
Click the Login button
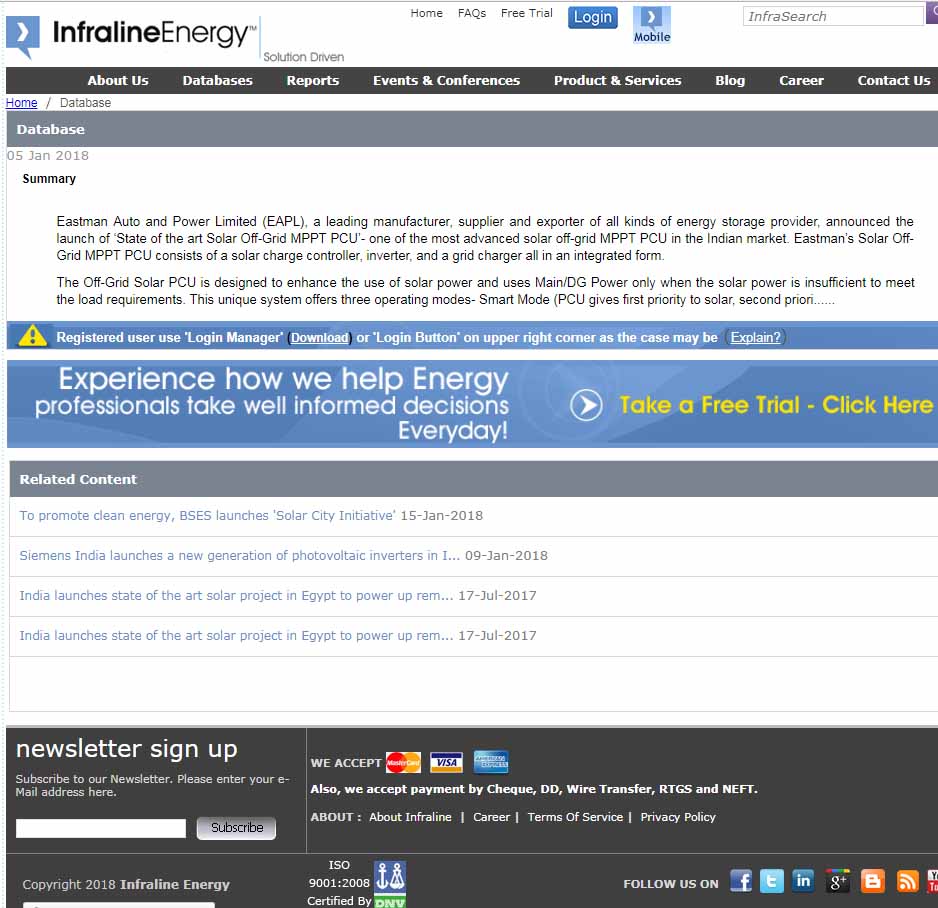point(593,17)
